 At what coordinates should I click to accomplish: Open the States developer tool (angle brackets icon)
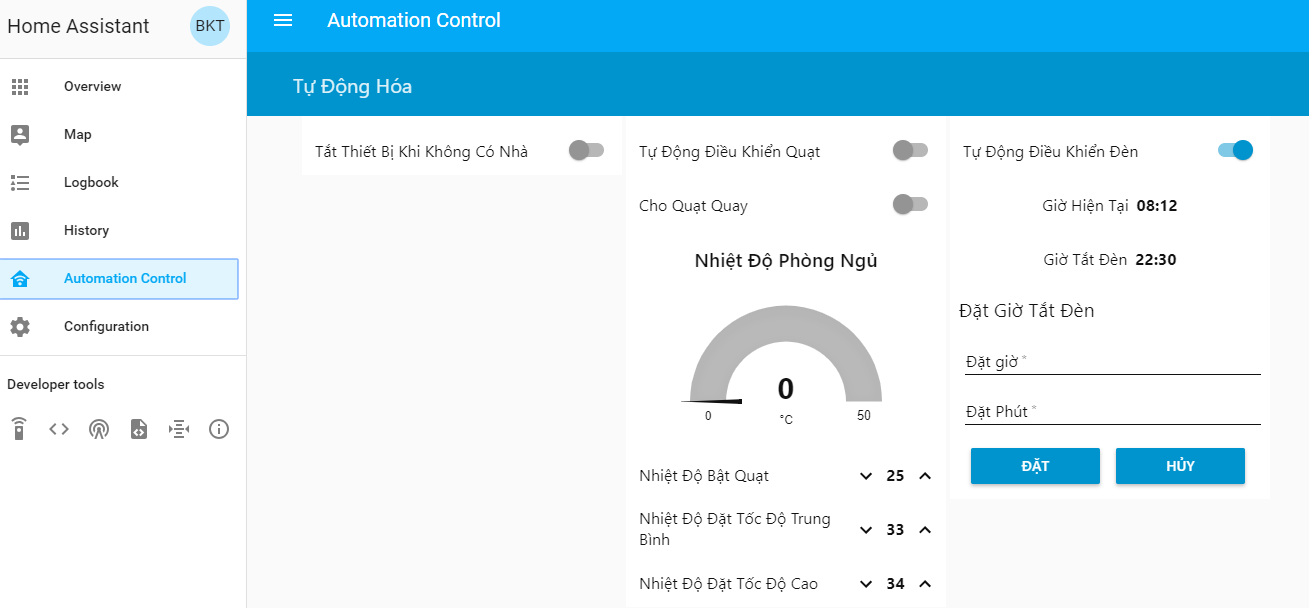(x=59, y=429)
